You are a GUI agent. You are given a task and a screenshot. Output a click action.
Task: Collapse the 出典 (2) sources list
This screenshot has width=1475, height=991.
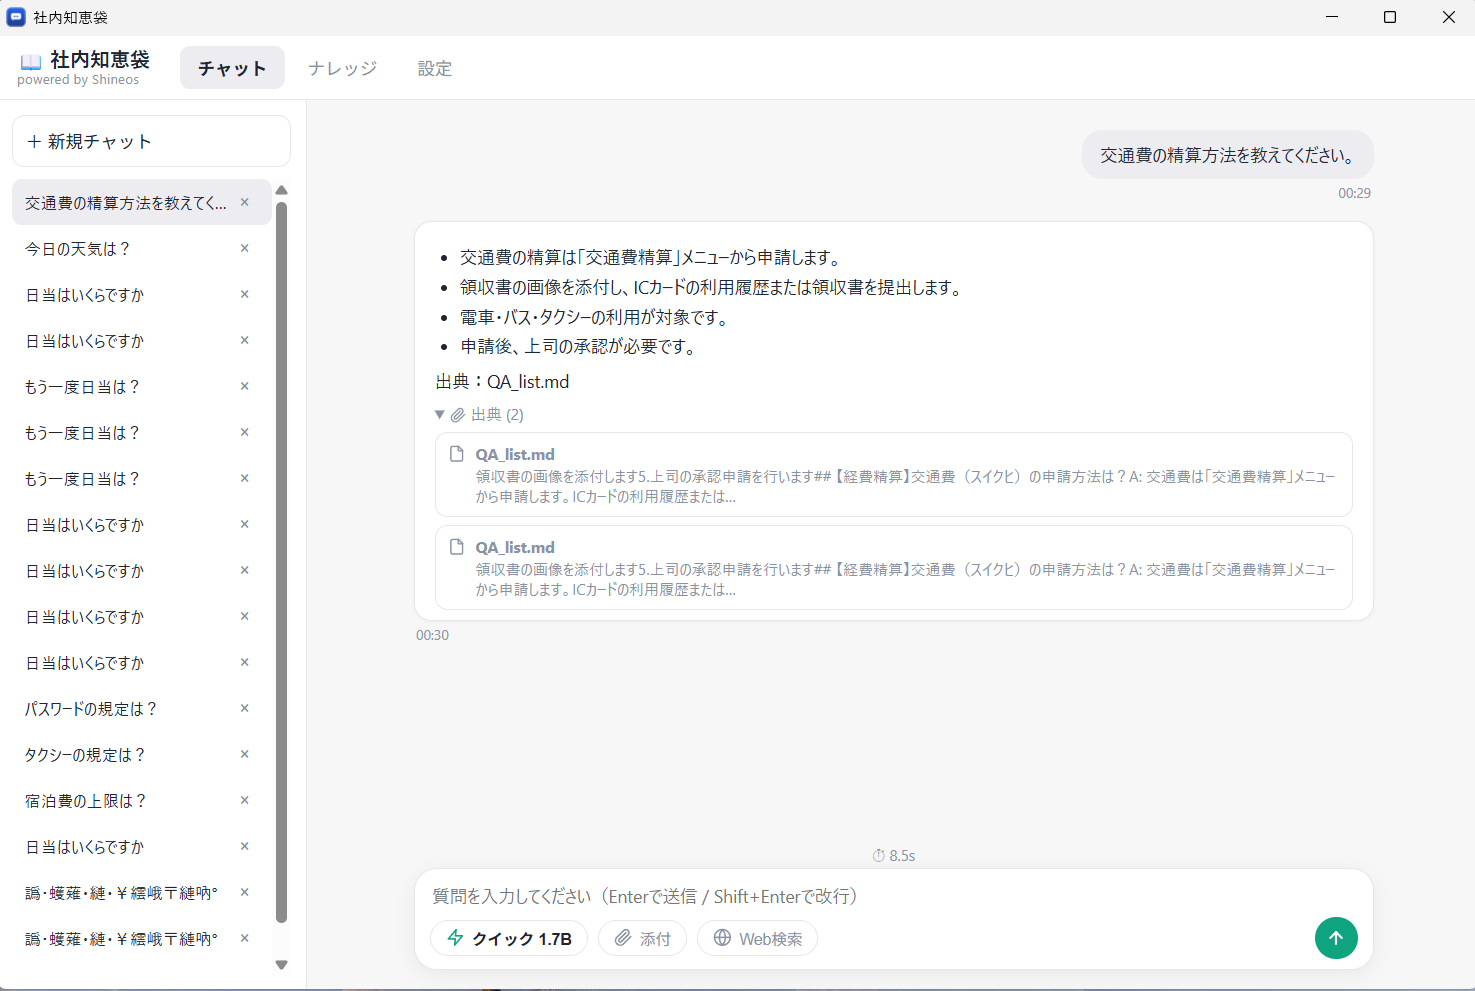pos(480,414)
